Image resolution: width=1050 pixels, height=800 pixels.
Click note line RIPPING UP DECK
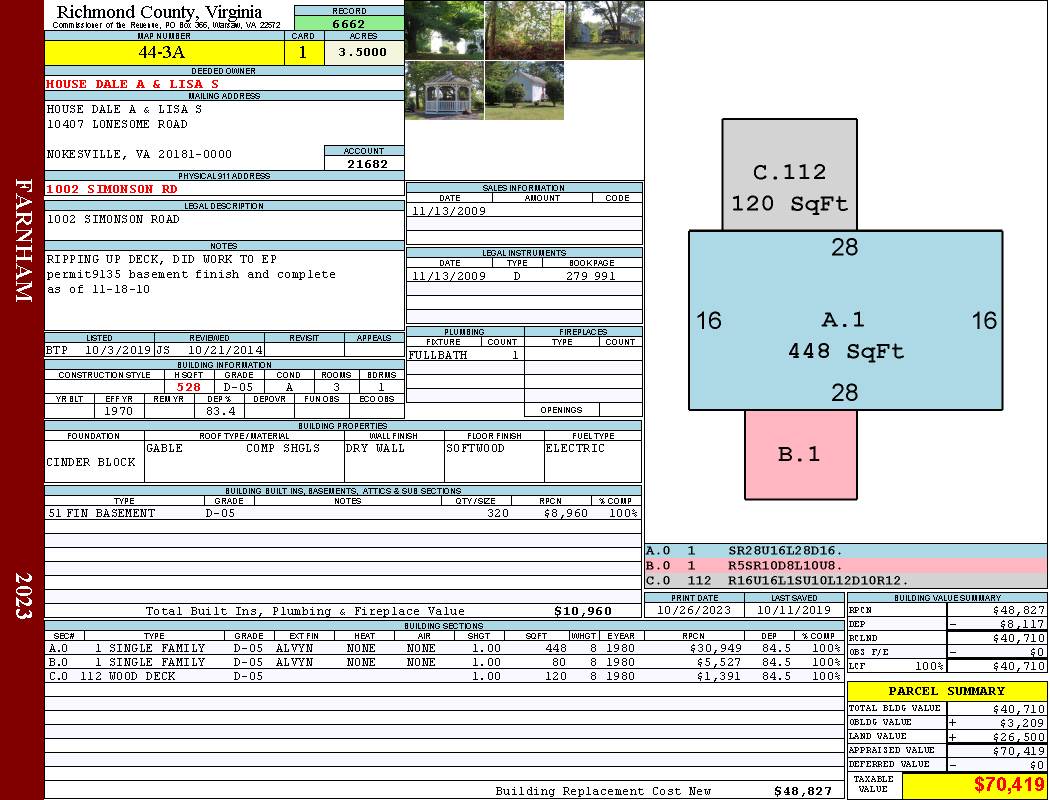tap(161, 259)
